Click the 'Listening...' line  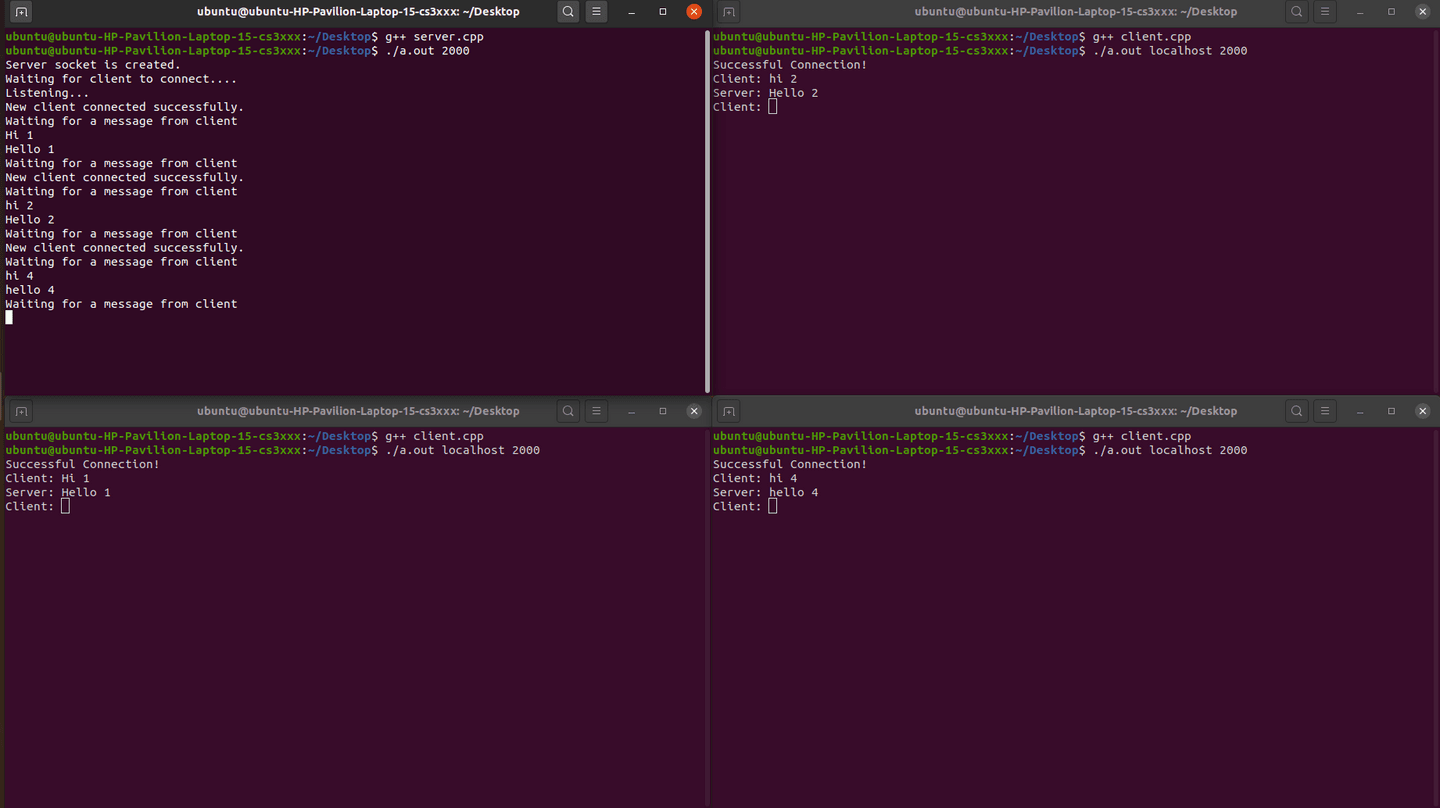tap(47, 93)
